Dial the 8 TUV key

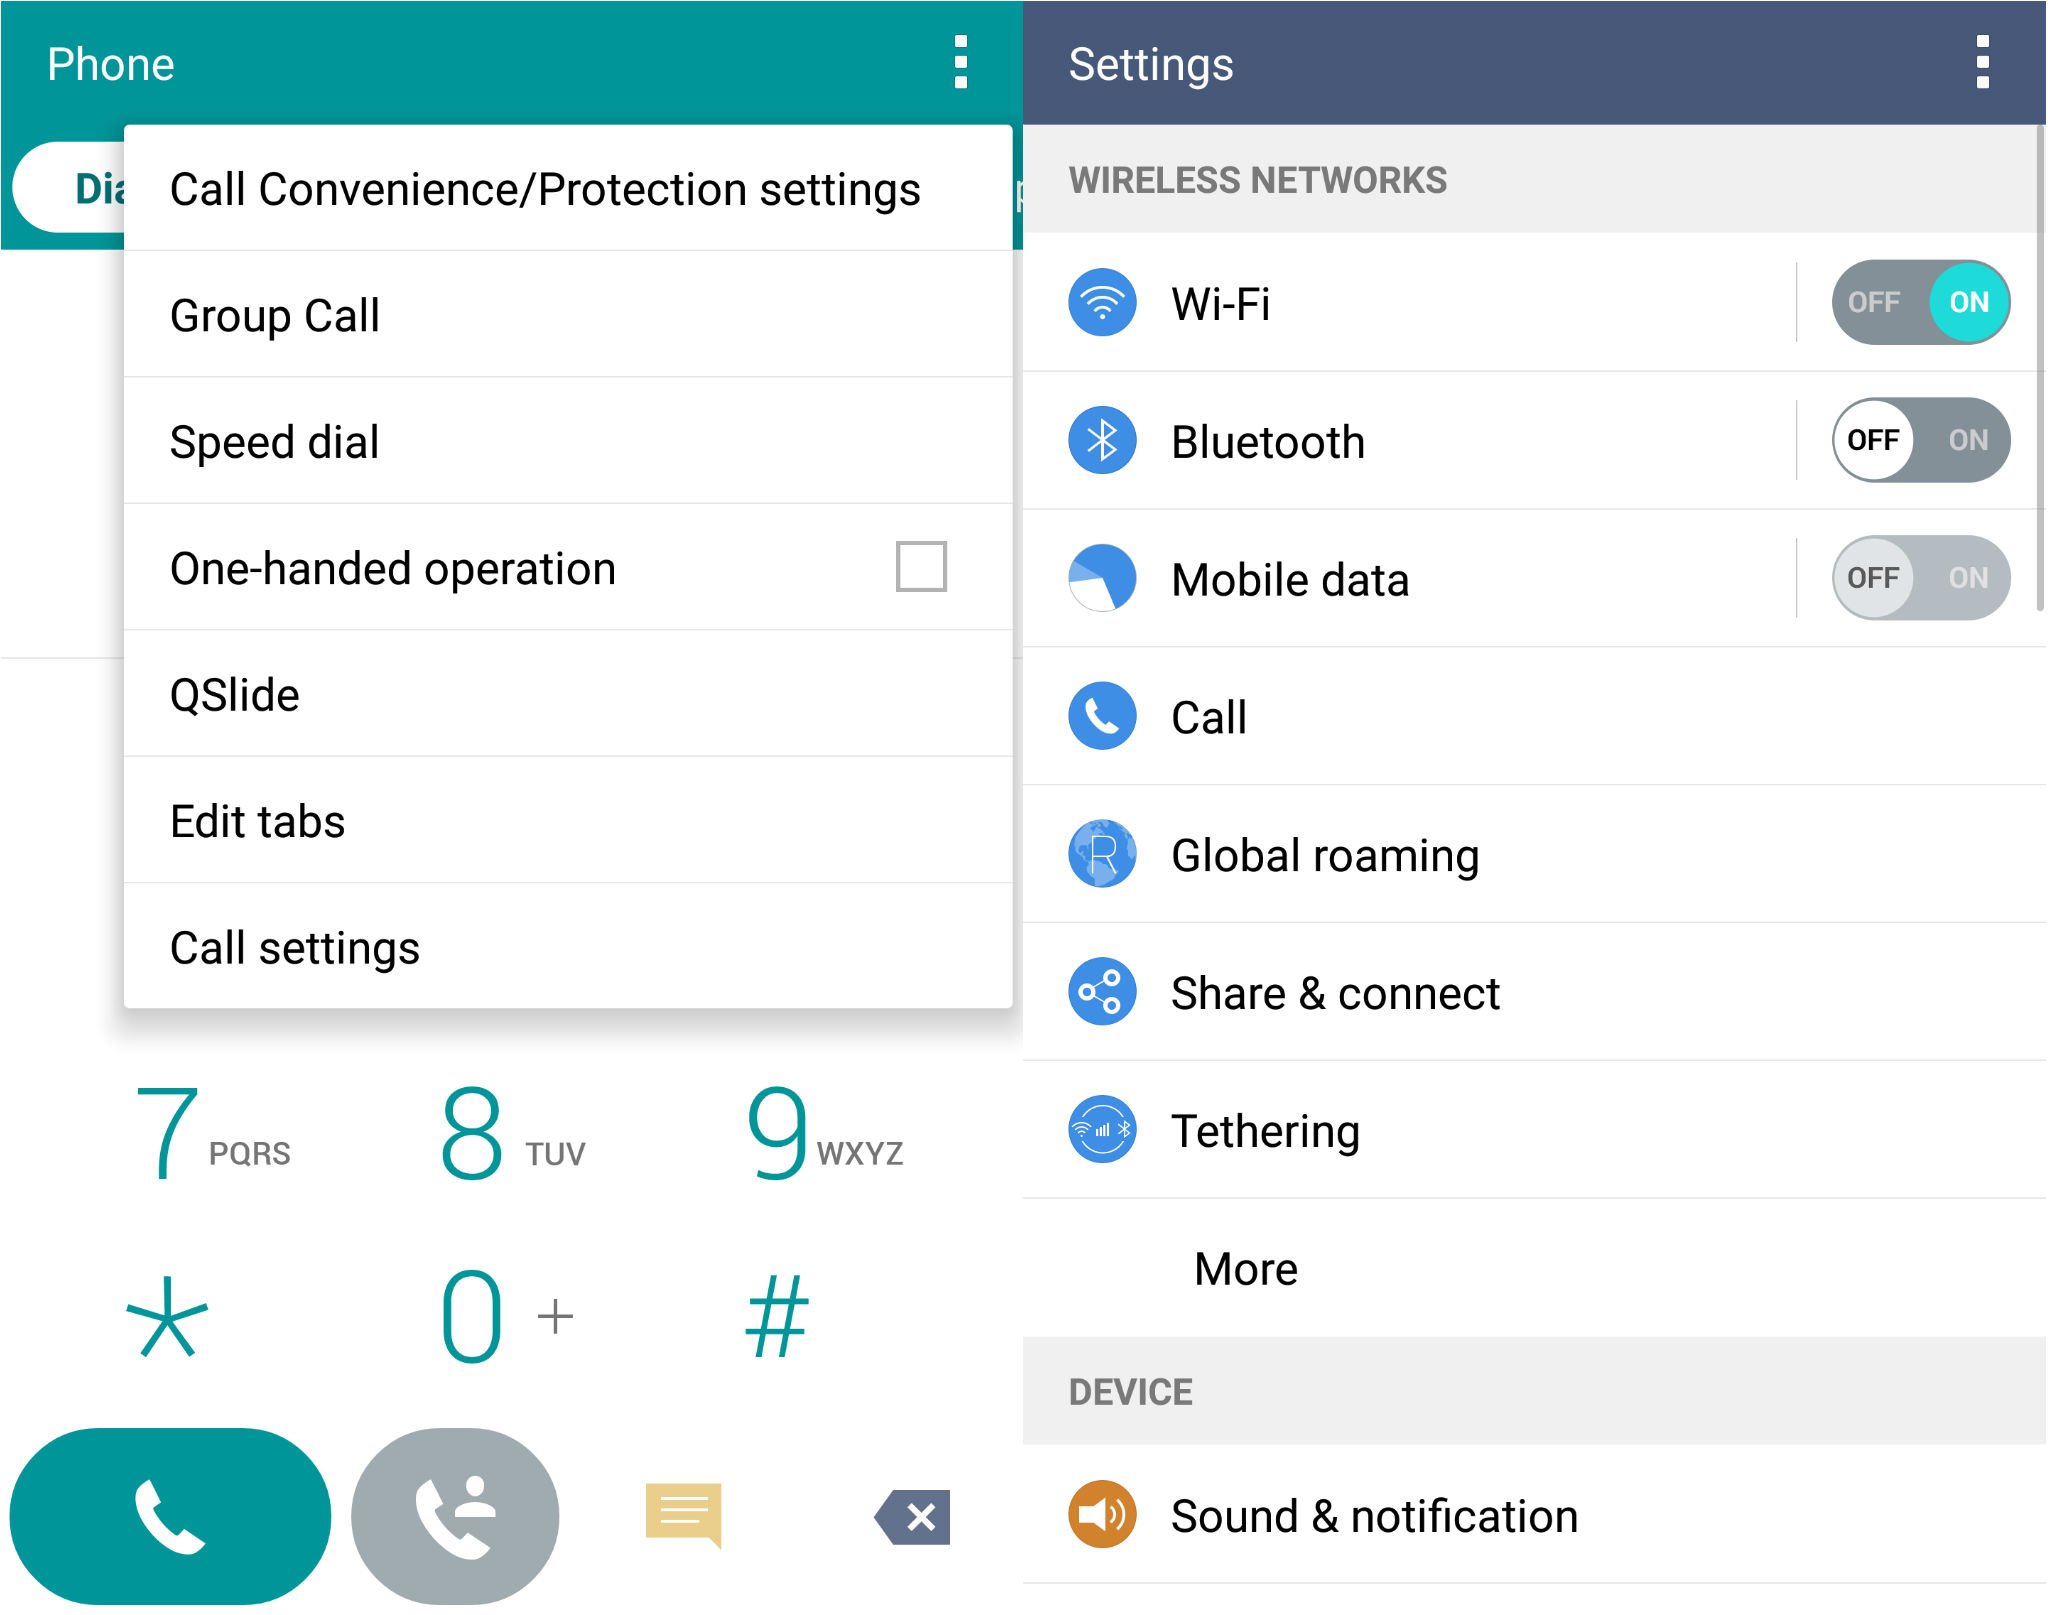[512, 1133]
